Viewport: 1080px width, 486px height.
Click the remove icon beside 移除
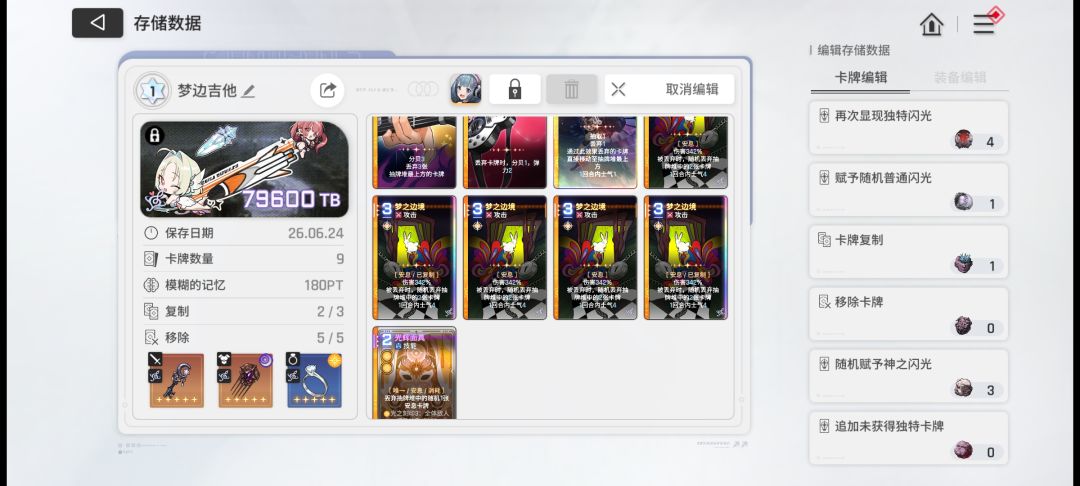pos(151,337)
